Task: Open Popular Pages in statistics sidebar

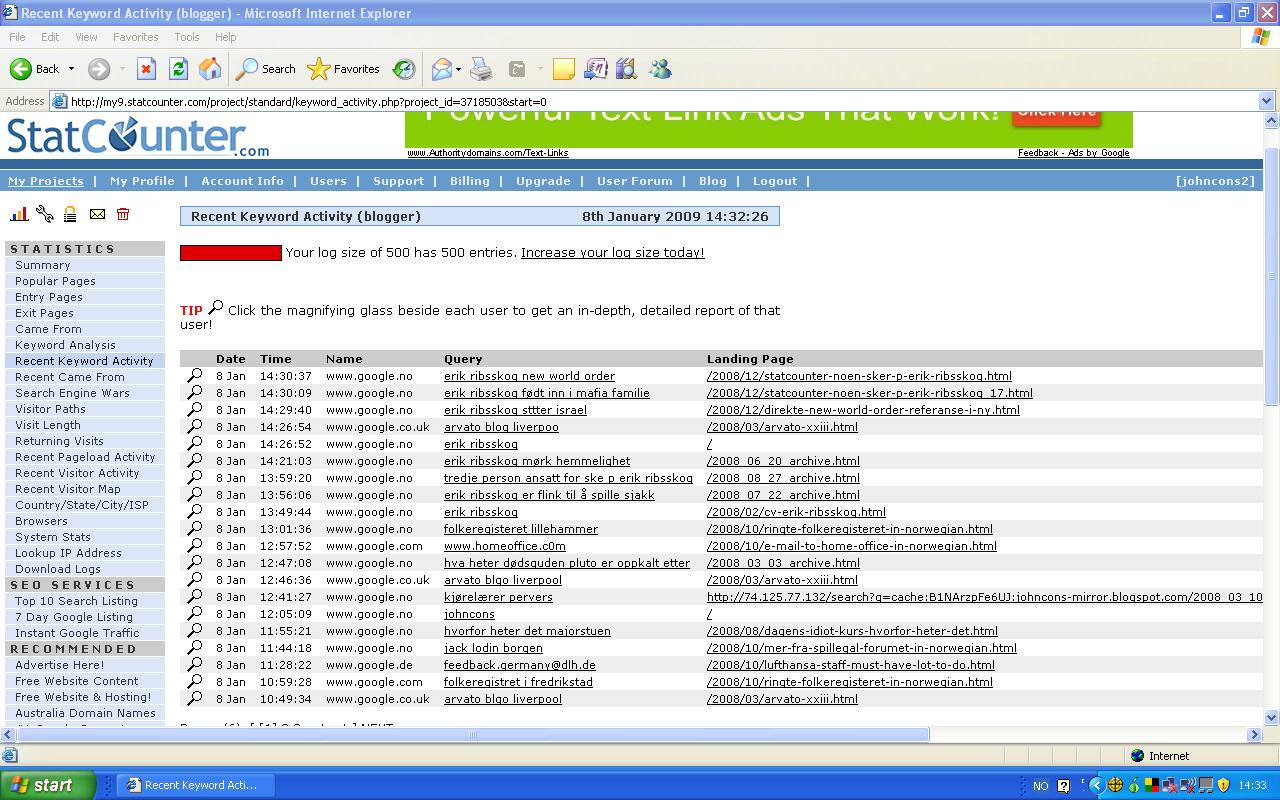Action: pos(55,281)
